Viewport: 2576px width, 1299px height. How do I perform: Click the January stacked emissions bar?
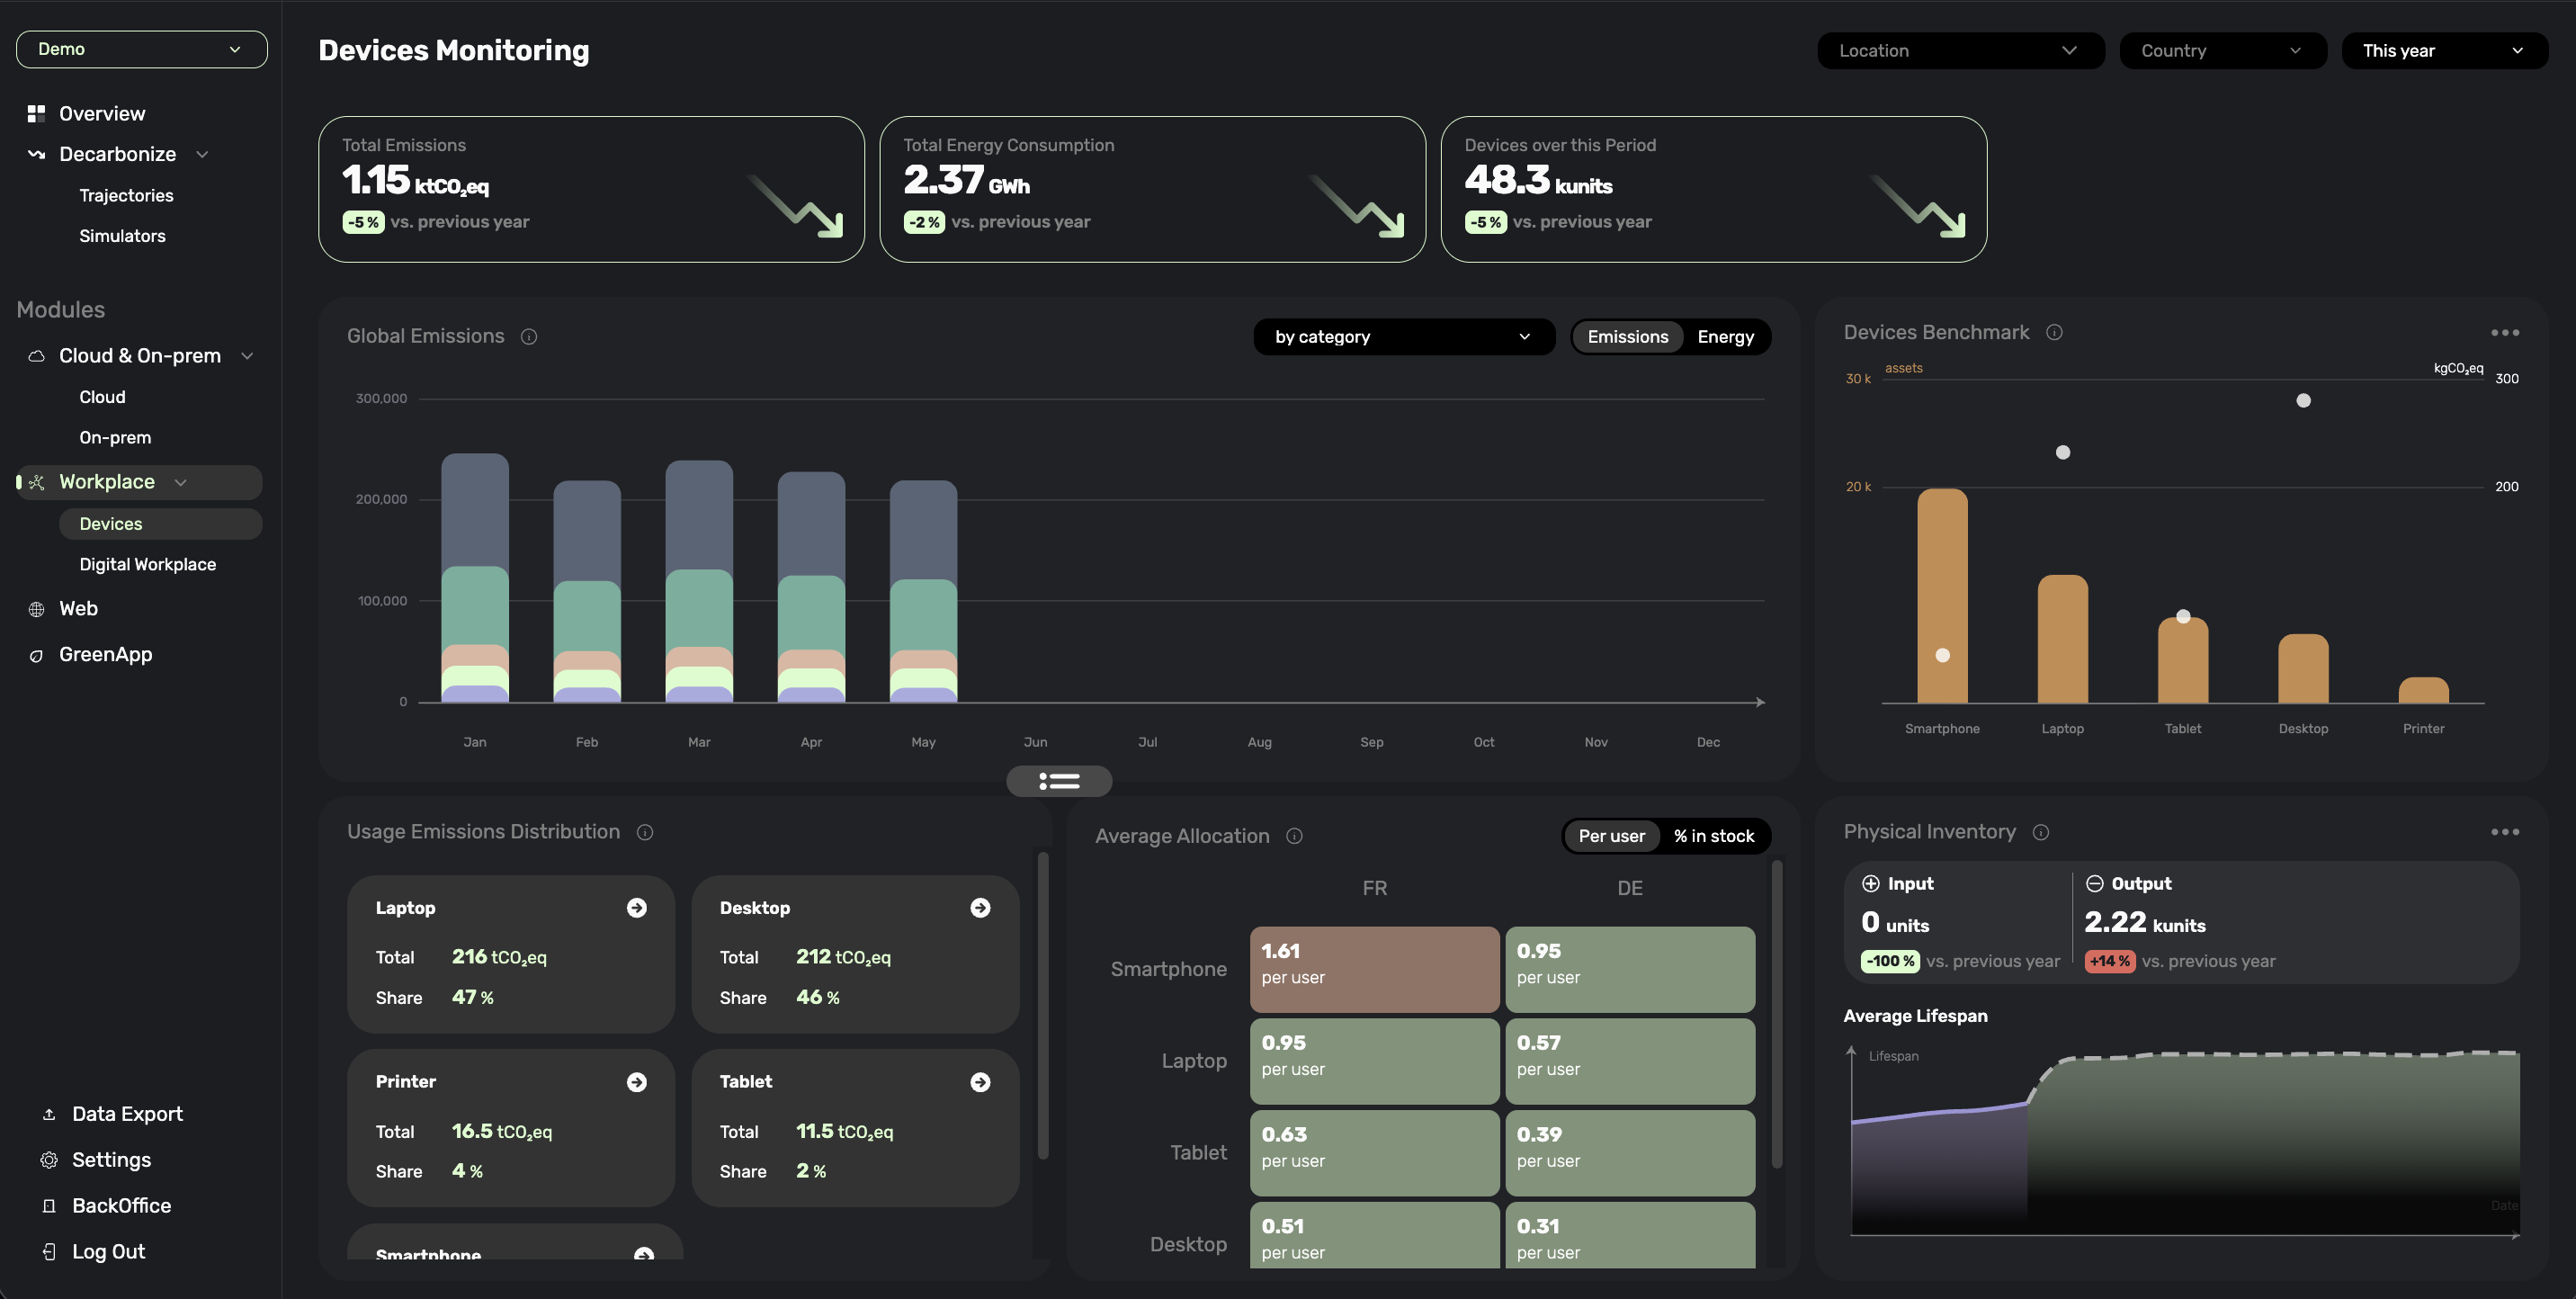[475, 578]
